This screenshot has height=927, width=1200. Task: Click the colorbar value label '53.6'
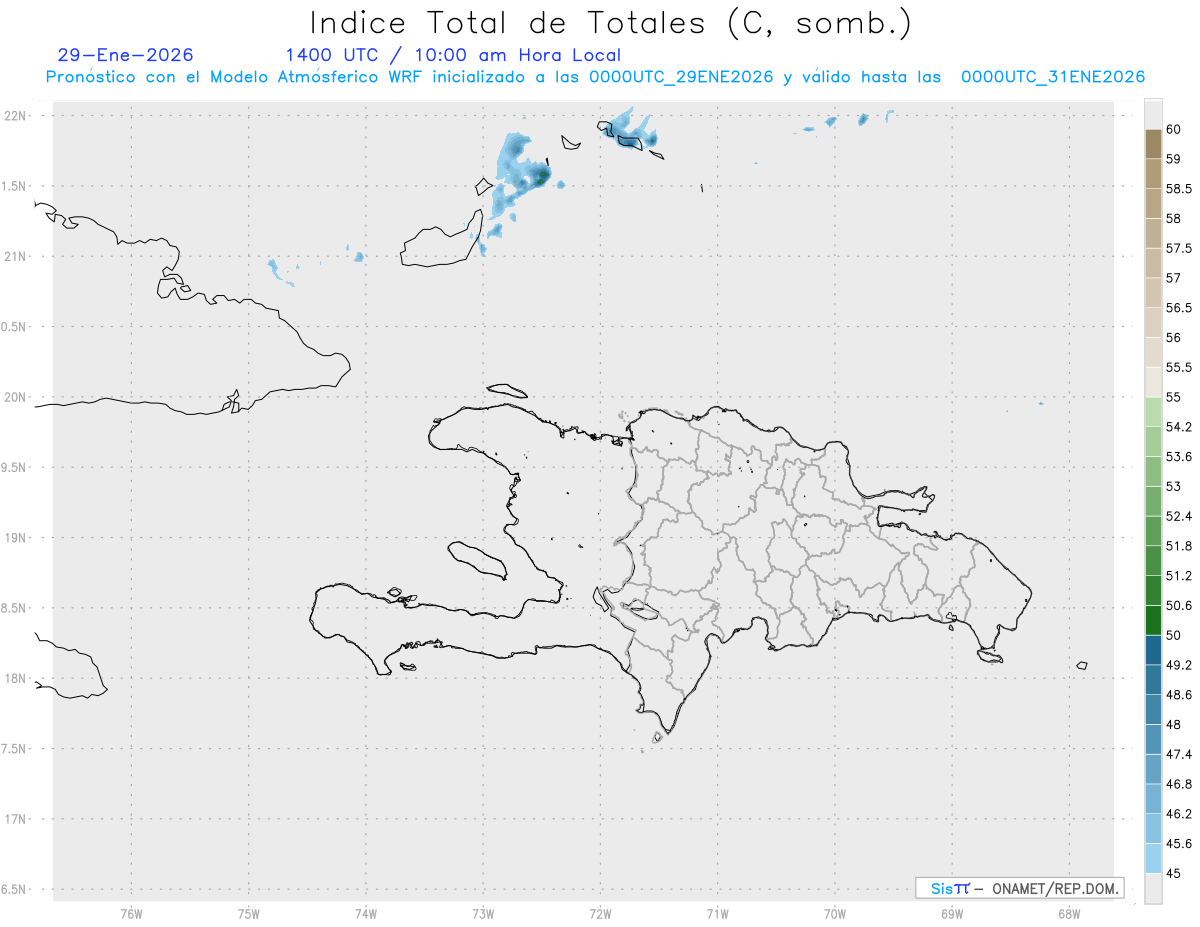(1178, 457)
